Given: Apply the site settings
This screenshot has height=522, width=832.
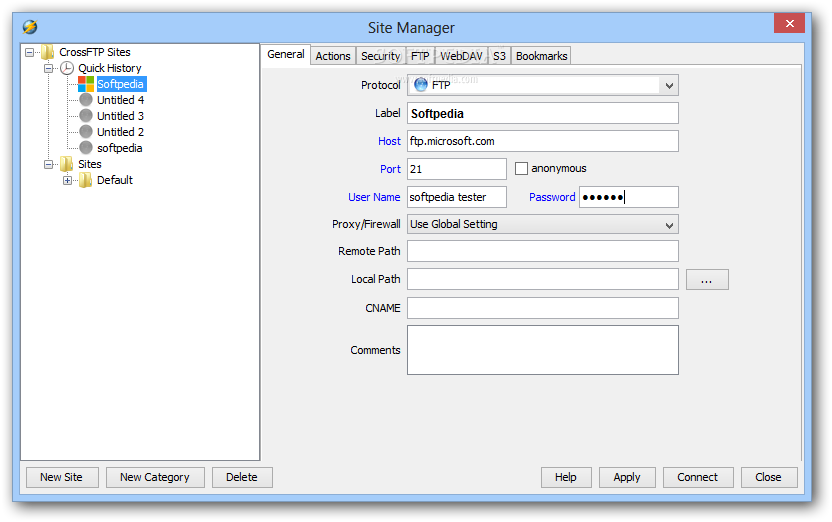Looking at the screenshot, I should point(627,477).
